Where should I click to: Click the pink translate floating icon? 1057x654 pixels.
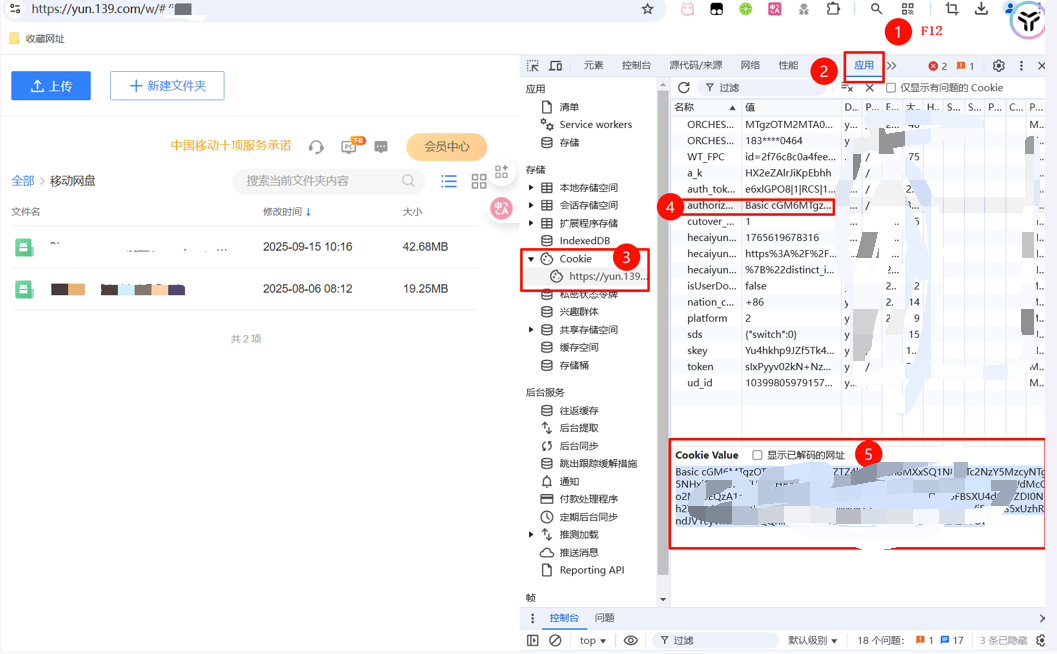point(501,208)
